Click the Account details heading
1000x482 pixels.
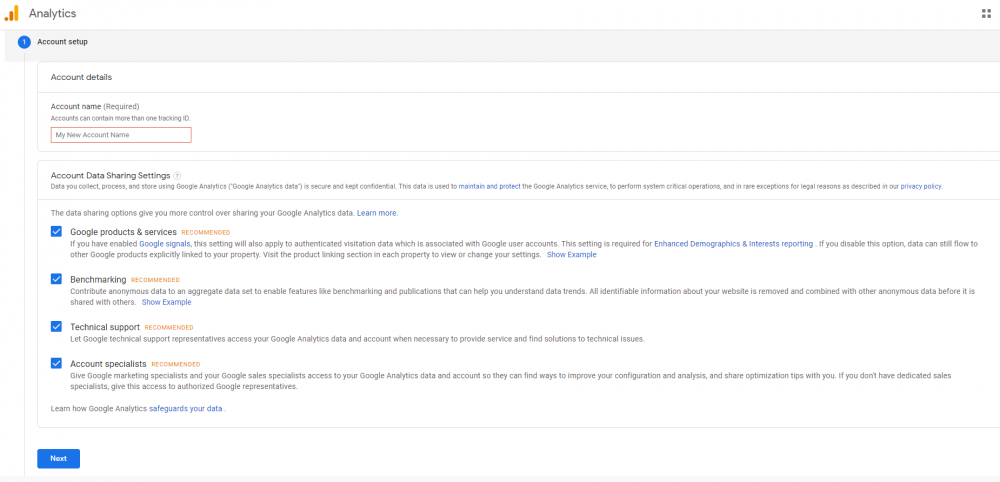(x=81, y=77)
